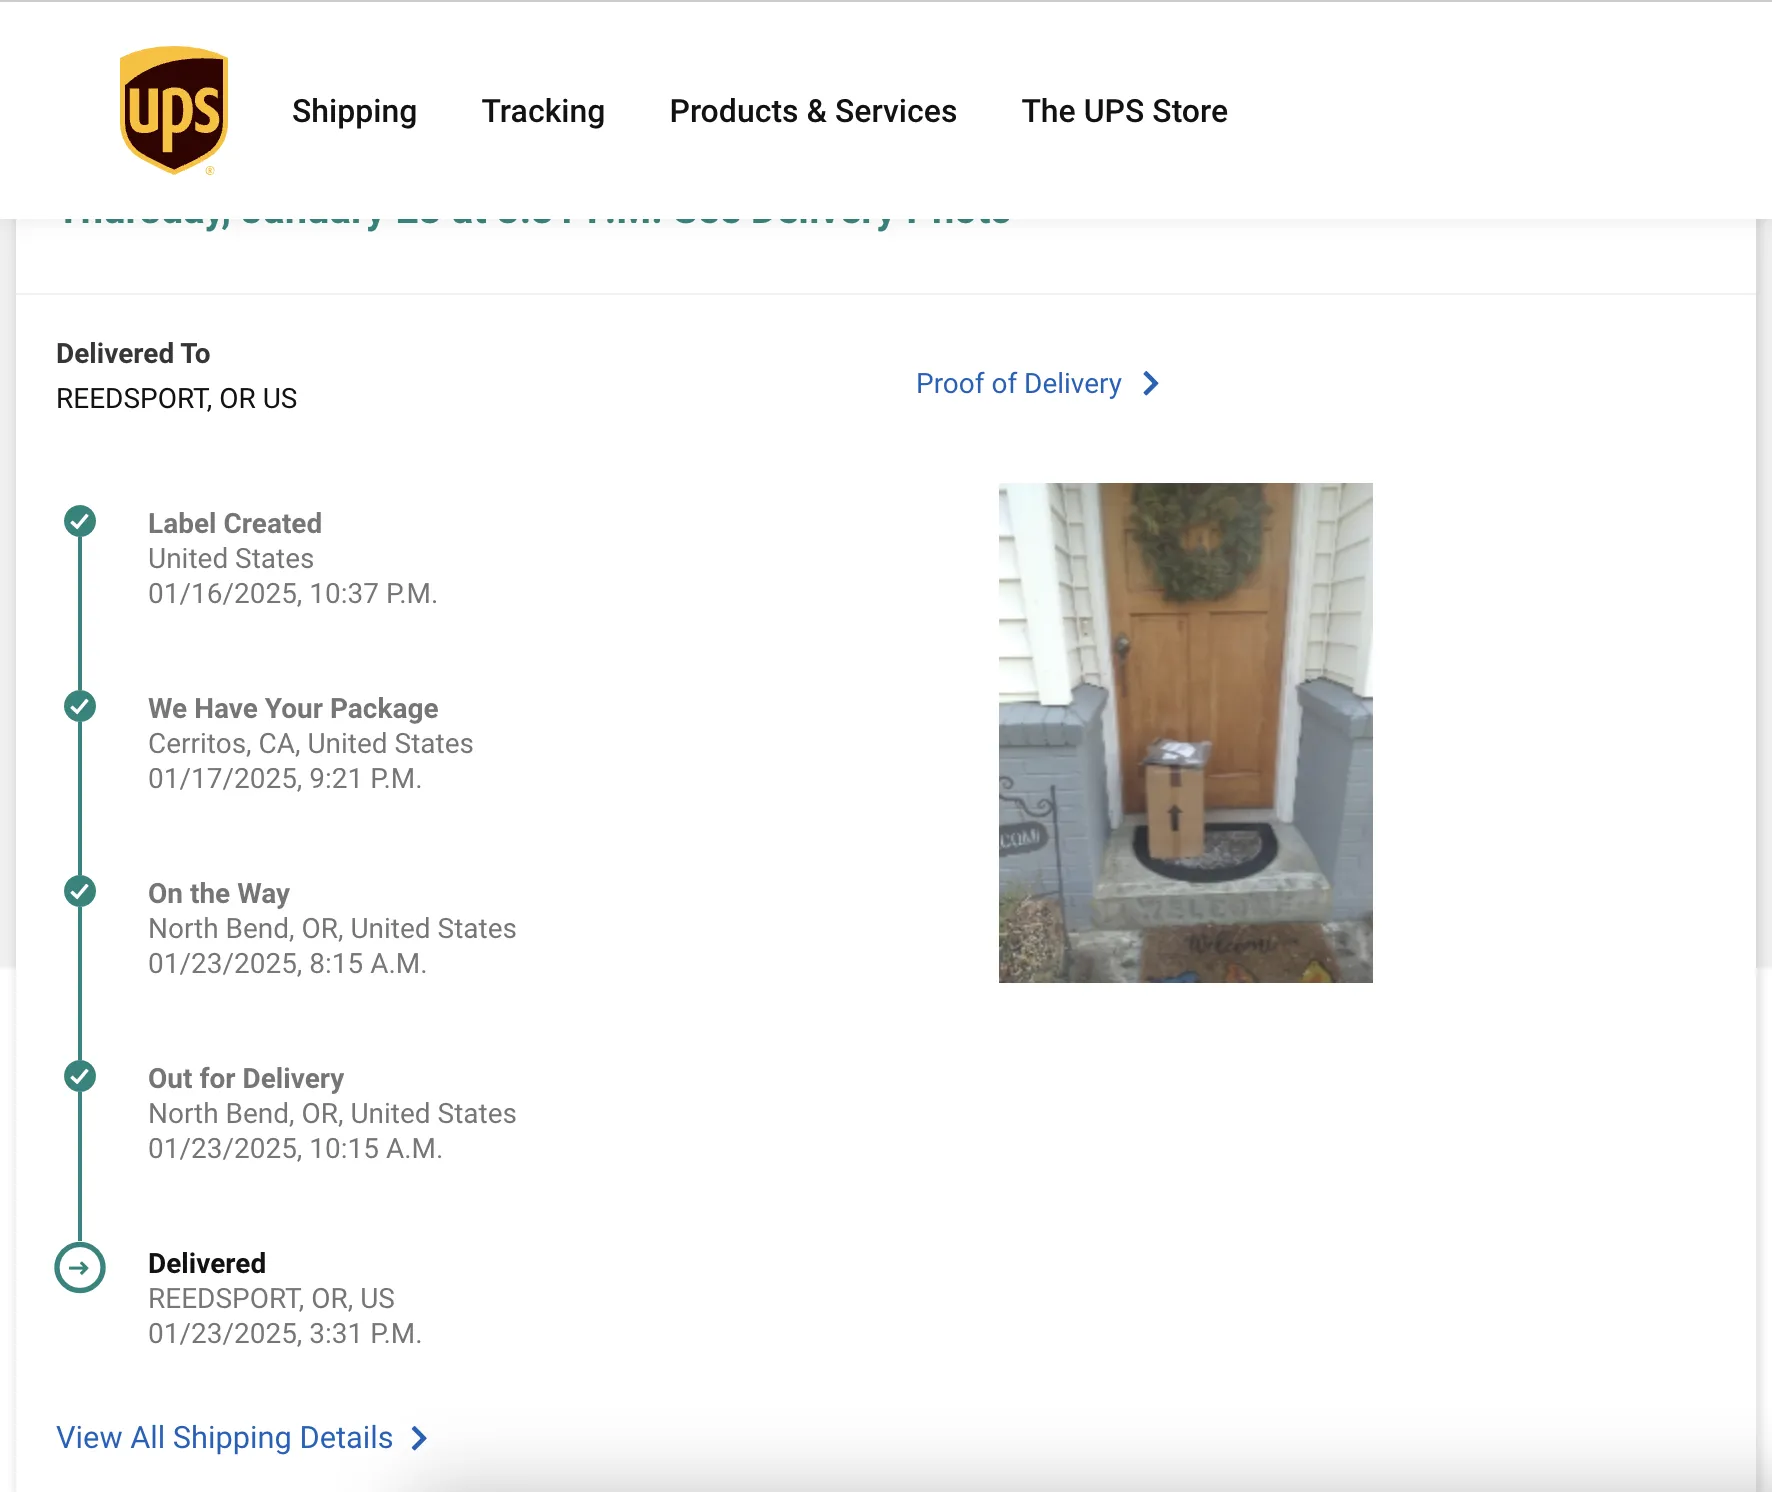Open the Shipping menu
The width and height of the screenshot is (1772, 1492).
pos(354,111)
